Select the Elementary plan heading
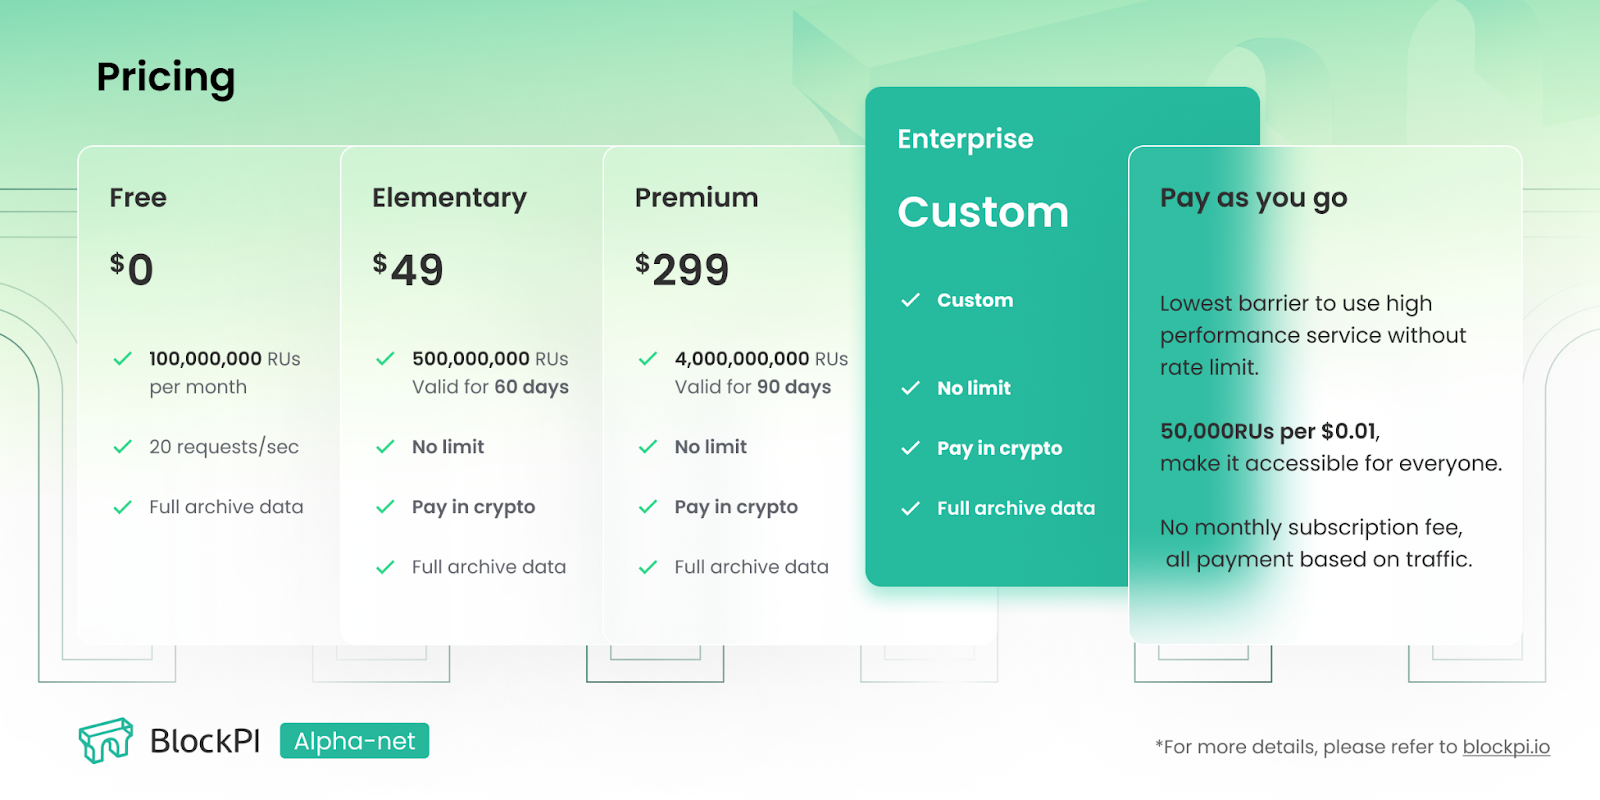The width and height of the screenshot is (1600, 800). pyautogui.click(x=449, y=198)
